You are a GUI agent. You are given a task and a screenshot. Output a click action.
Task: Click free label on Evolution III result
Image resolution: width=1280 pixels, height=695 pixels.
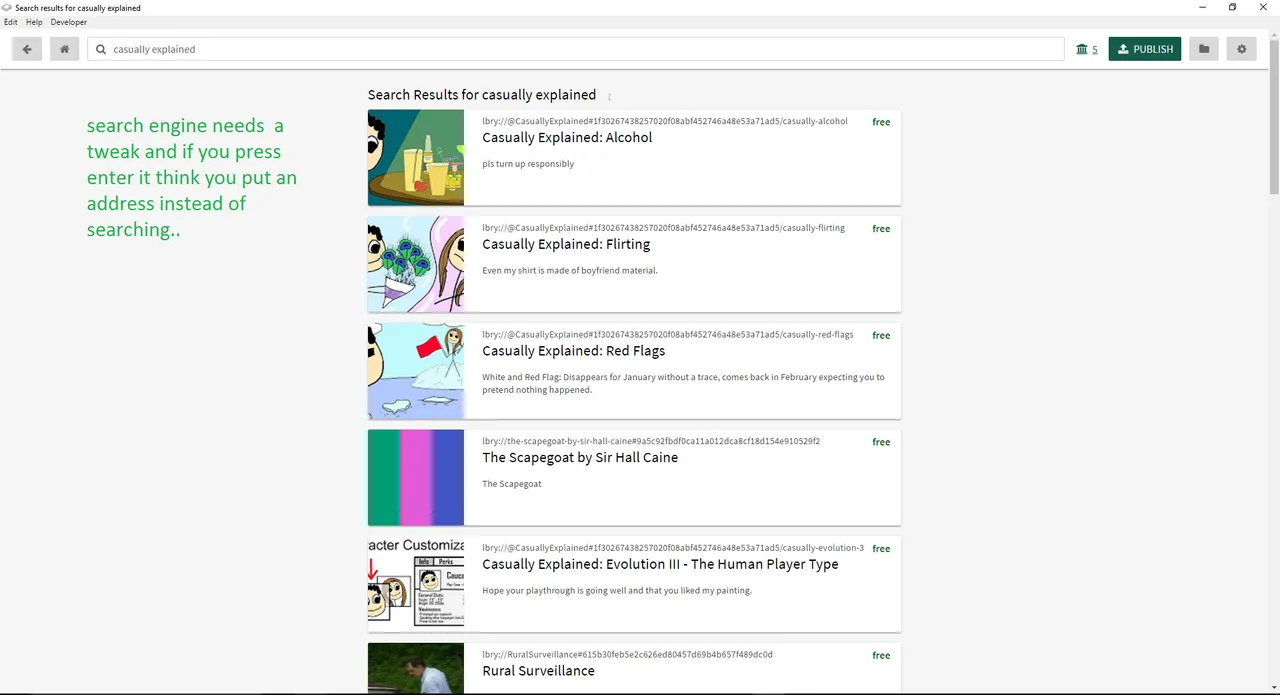tap(881, 549)
